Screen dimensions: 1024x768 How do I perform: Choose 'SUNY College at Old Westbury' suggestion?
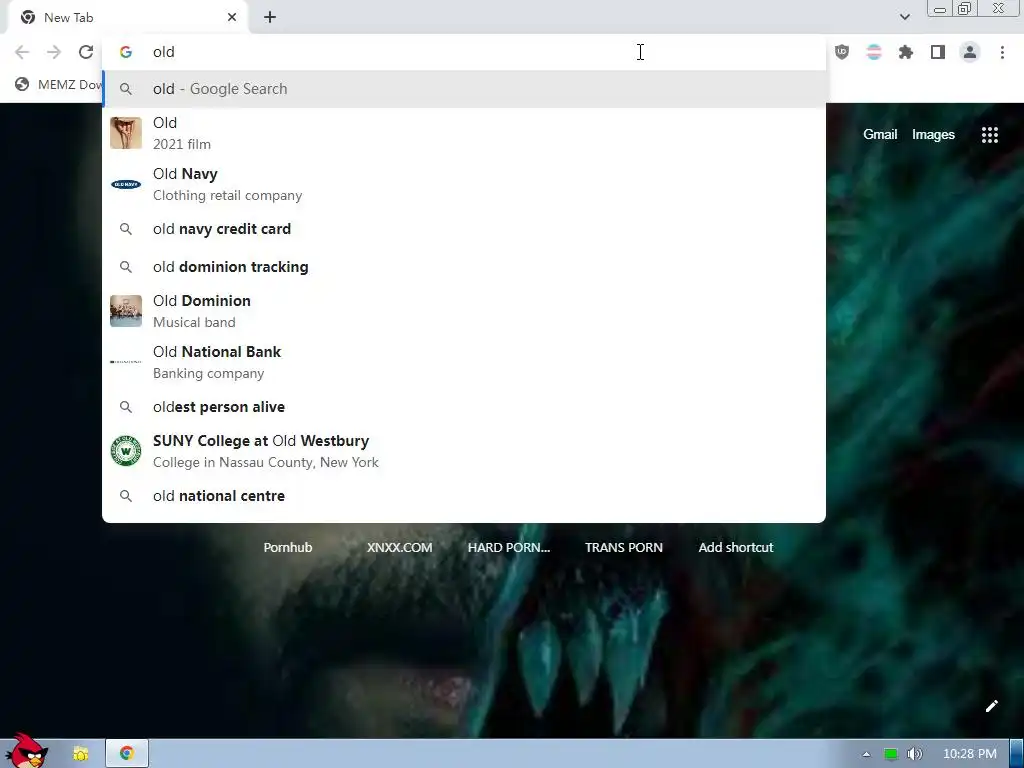click(464, 451)
